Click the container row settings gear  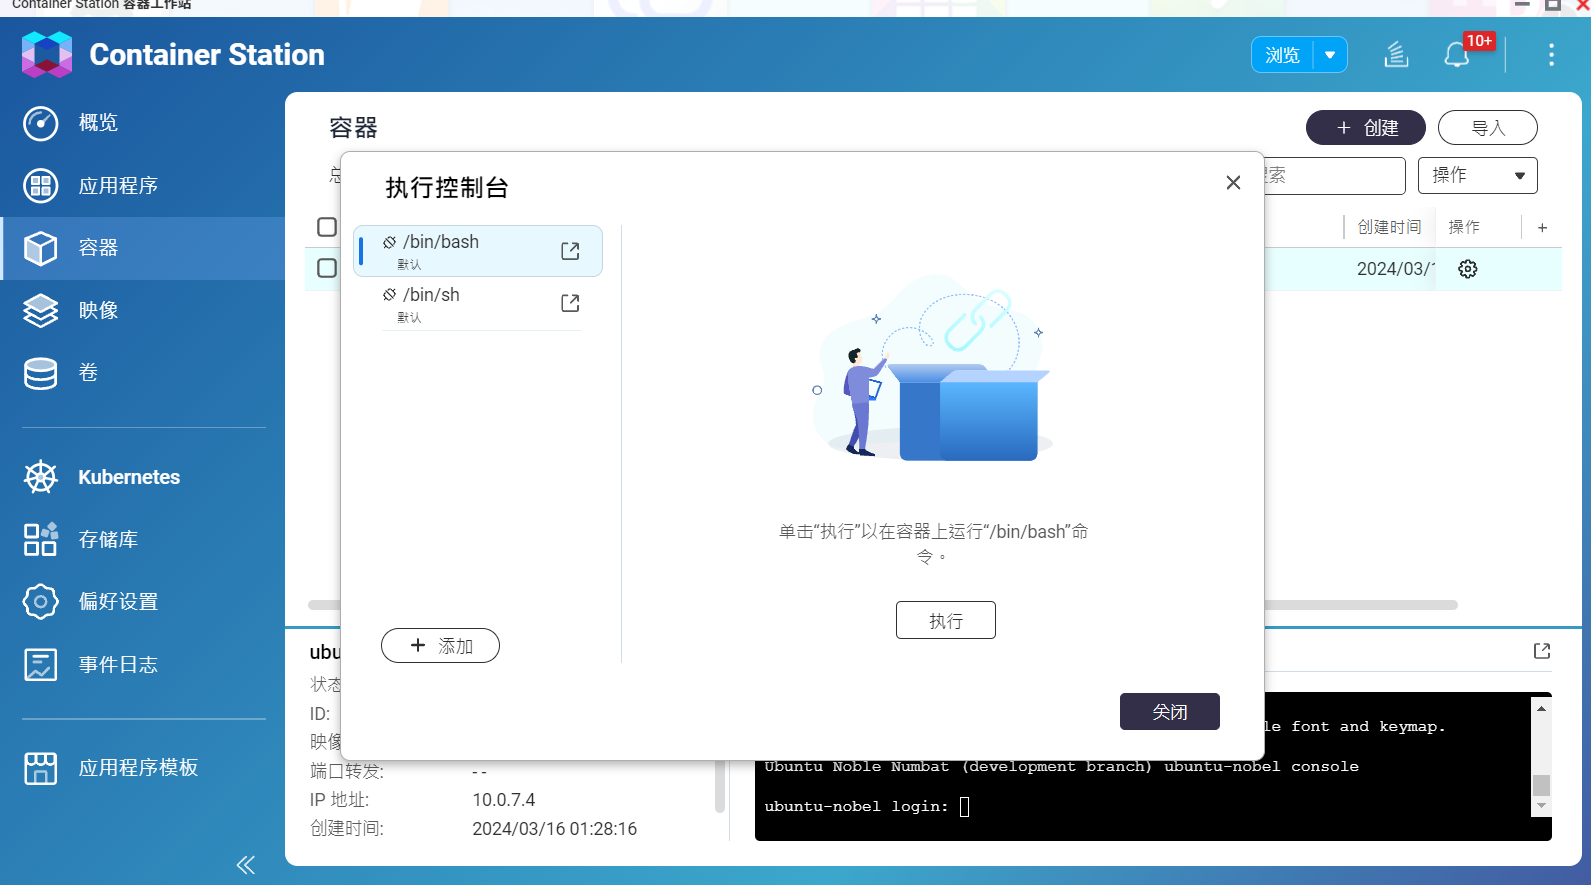(x=1467, y=269)
